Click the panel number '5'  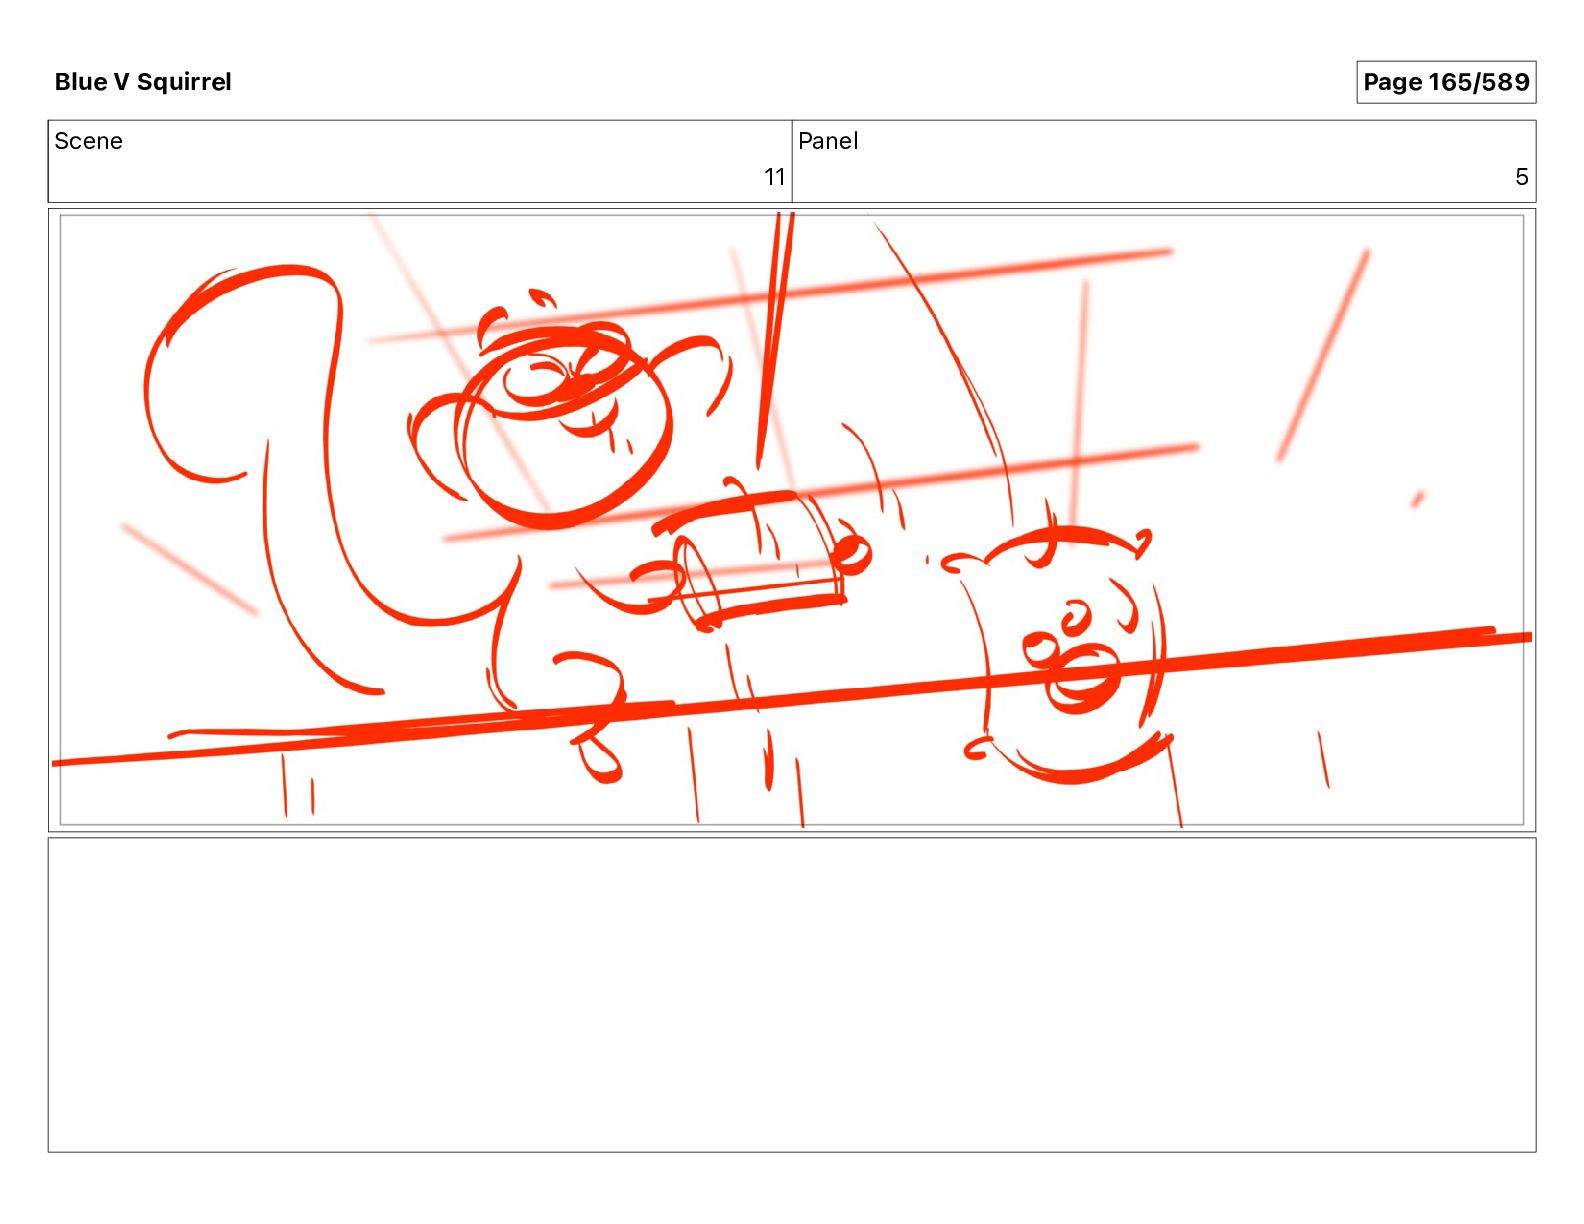(x=1522, y=177)
